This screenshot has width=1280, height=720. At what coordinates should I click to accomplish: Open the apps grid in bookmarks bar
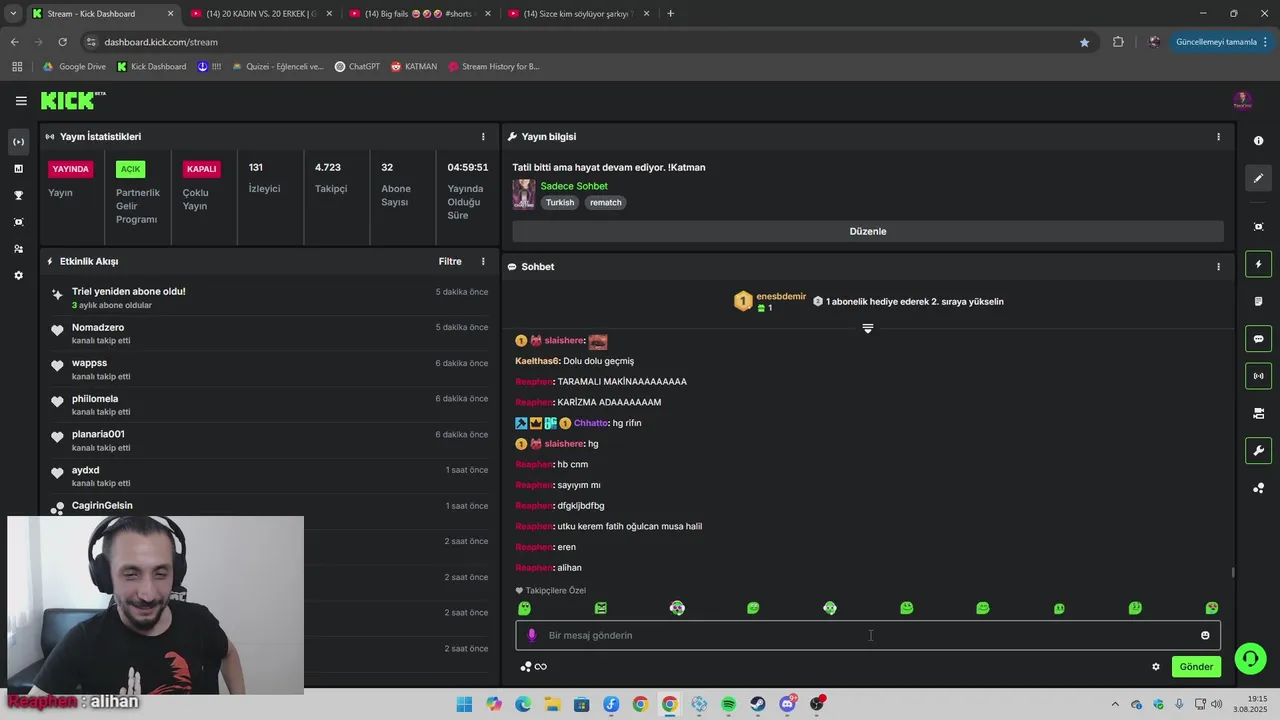coord(17,67)
